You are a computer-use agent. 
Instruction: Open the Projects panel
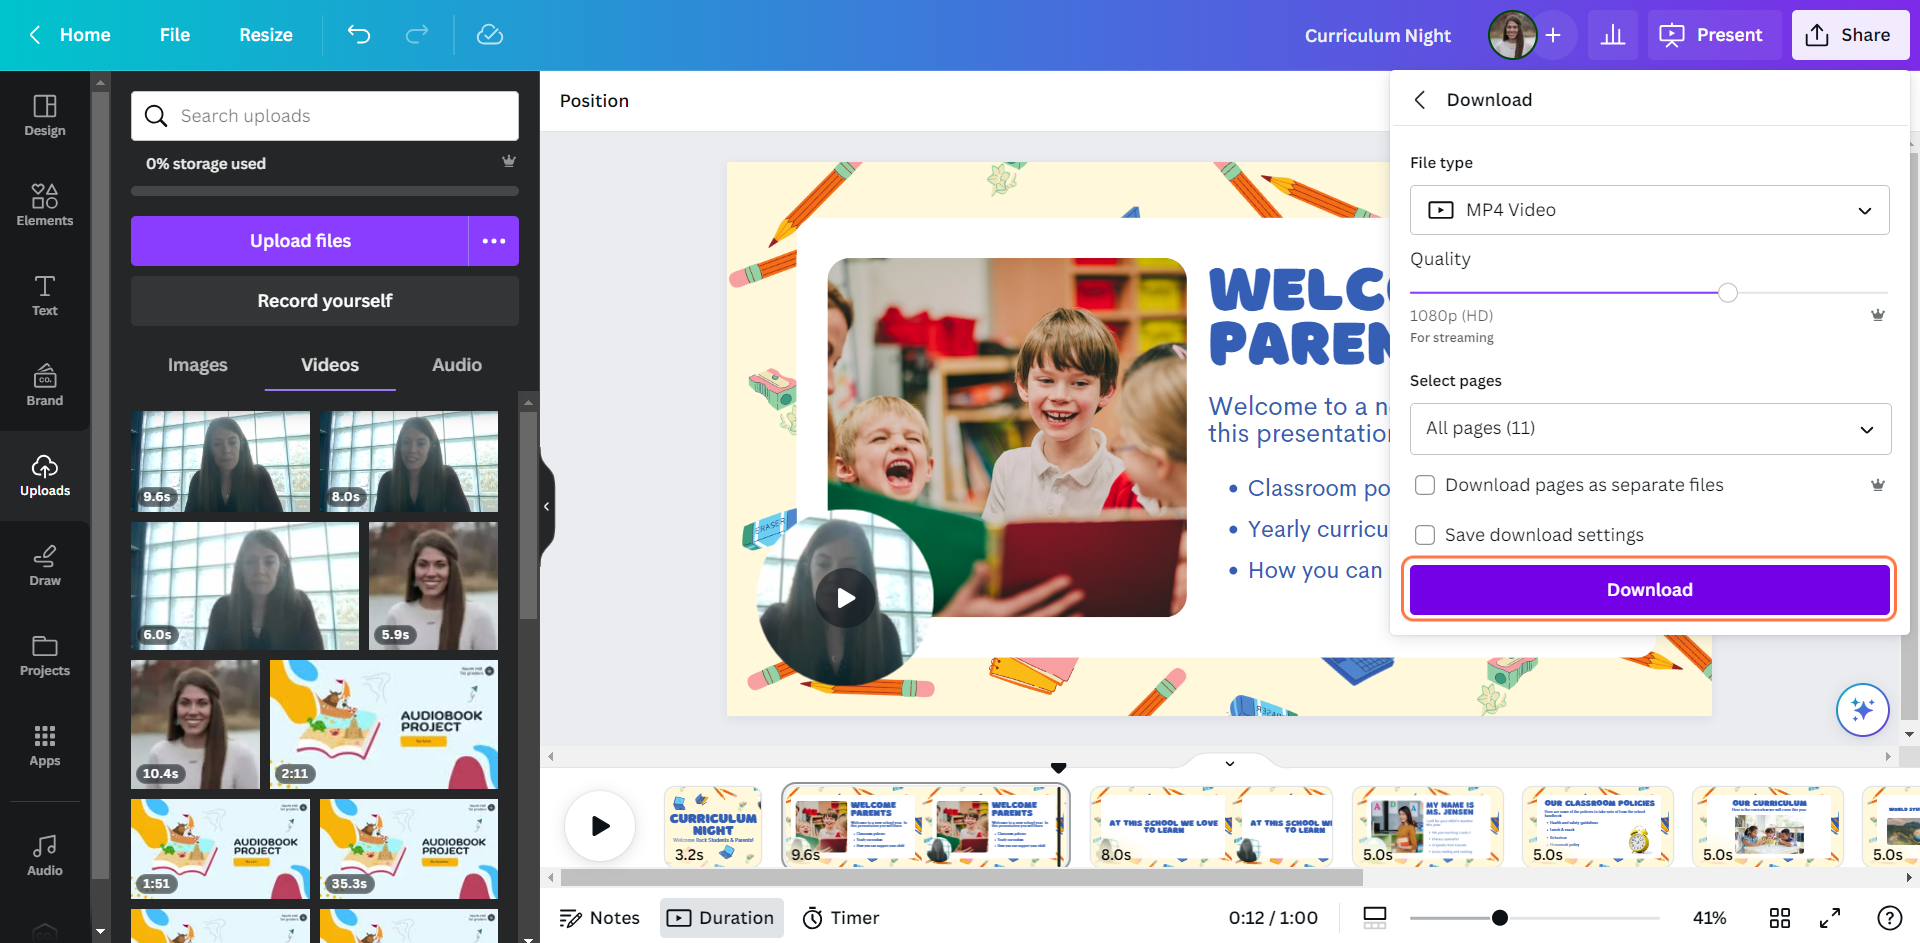pyautogui.click(x=45, y=656)
